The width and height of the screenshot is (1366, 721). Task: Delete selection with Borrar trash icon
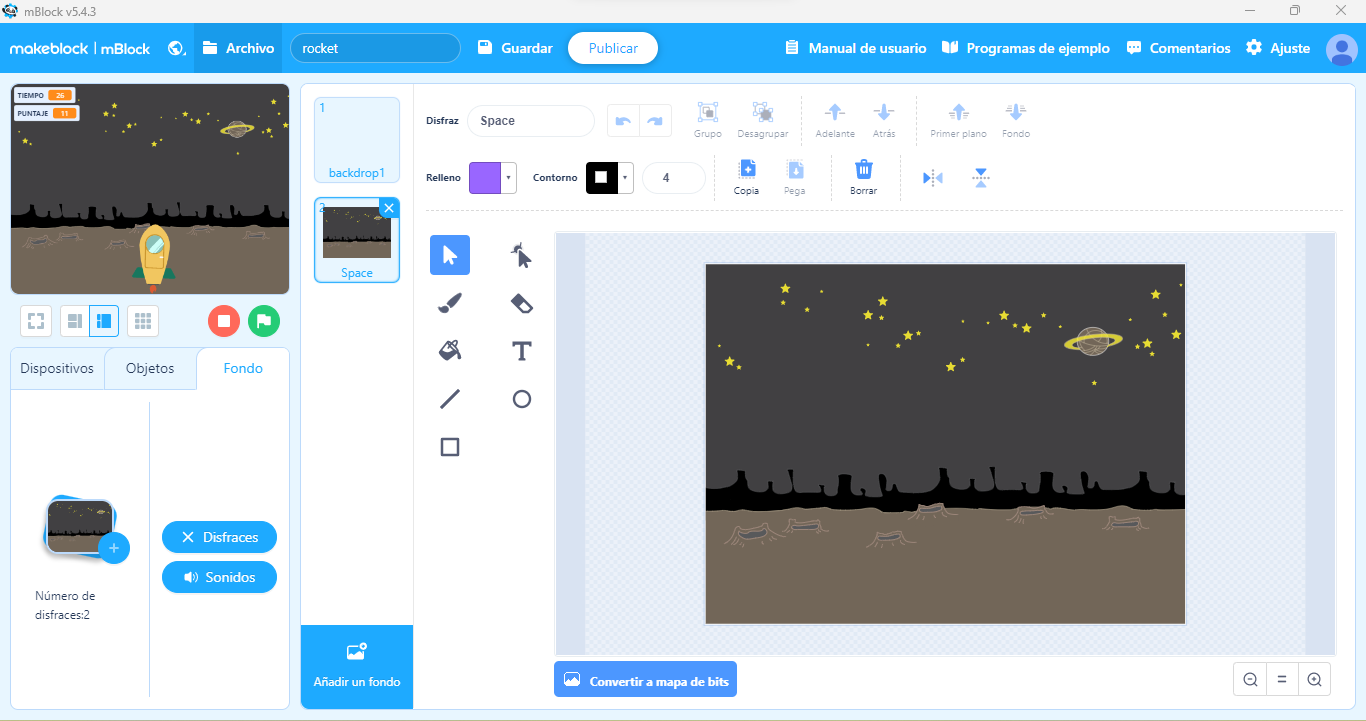(864, 169)
